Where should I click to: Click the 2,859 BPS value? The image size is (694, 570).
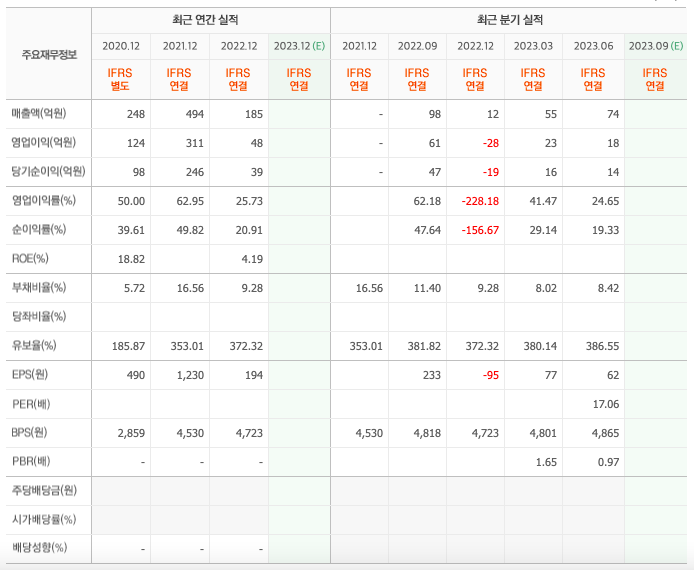click(x=131, y=433)
